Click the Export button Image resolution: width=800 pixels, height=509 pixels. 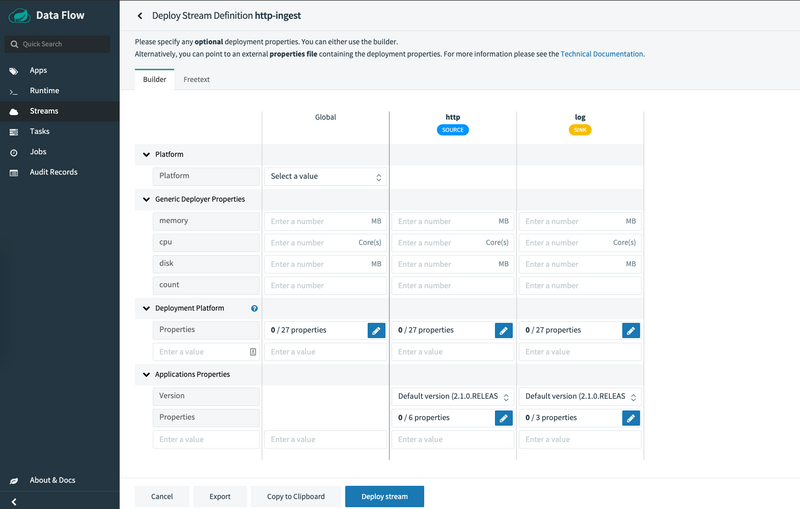coord(220,496)
